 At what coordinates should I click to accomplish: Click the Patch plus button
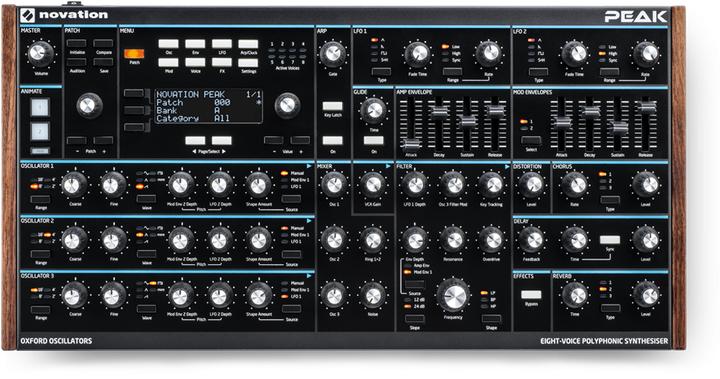[103, 141]
